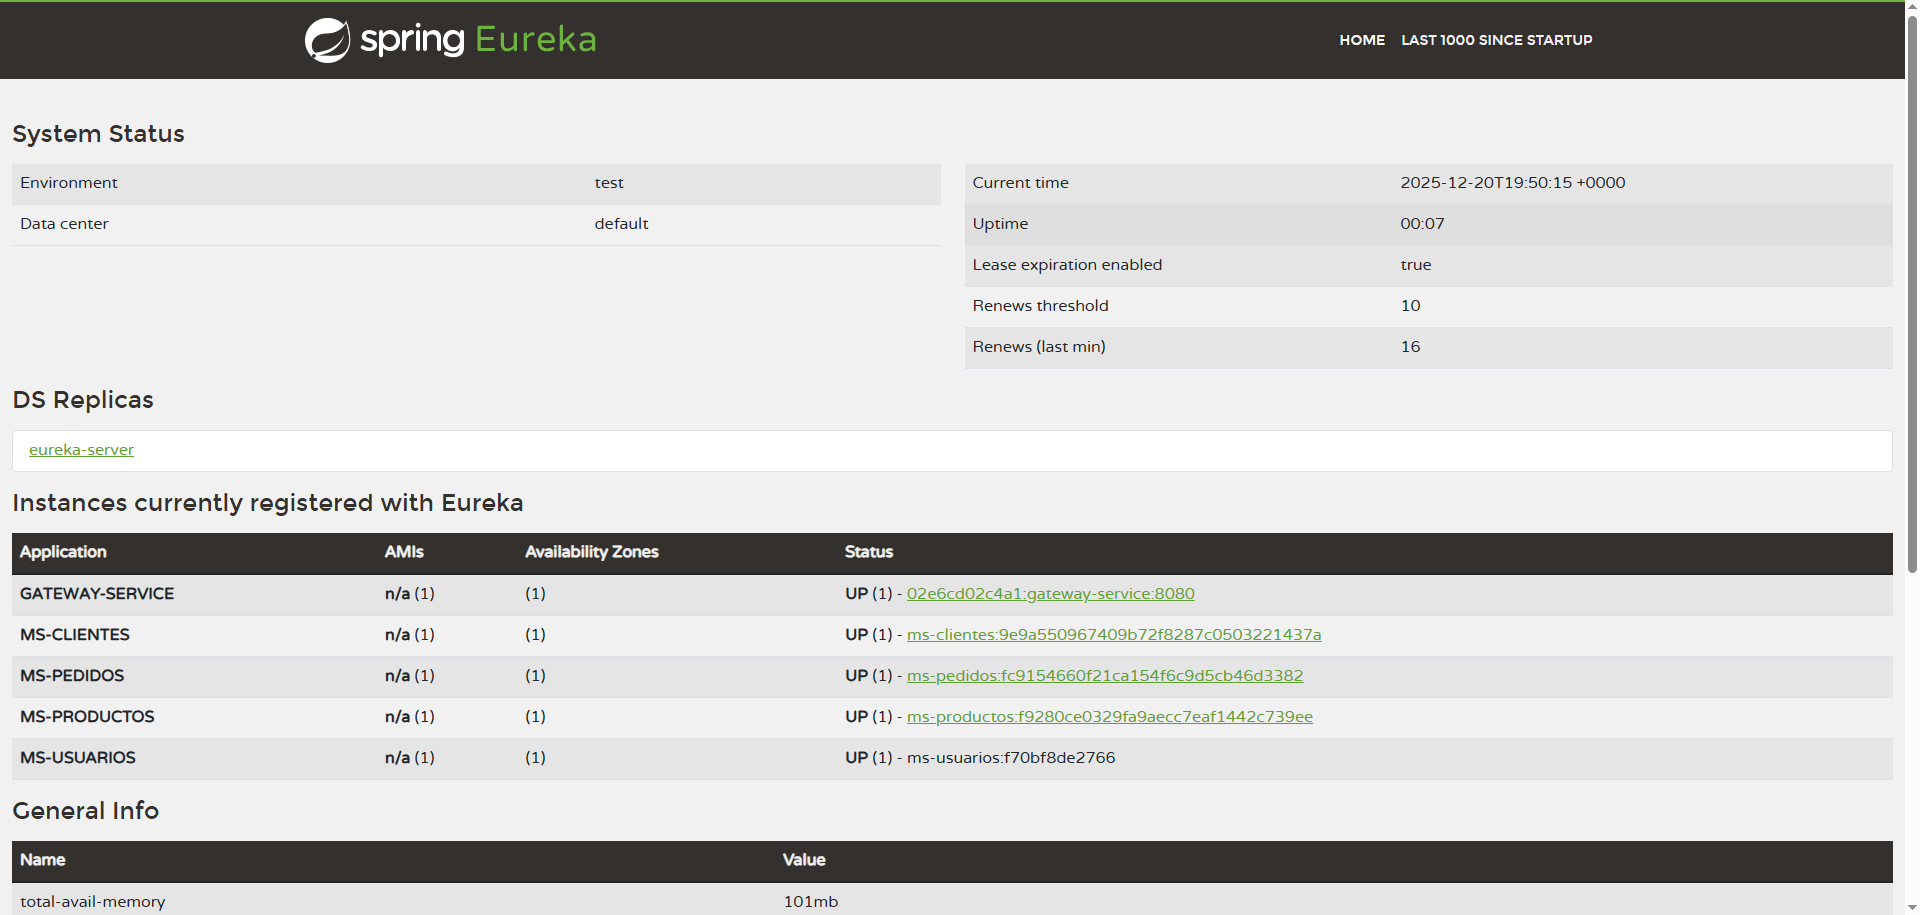The width and height of the screenshot is (1920, 915).
Task: Click the ms-usuarios:f70bf8de2766 instance text
Action: 1010,758
